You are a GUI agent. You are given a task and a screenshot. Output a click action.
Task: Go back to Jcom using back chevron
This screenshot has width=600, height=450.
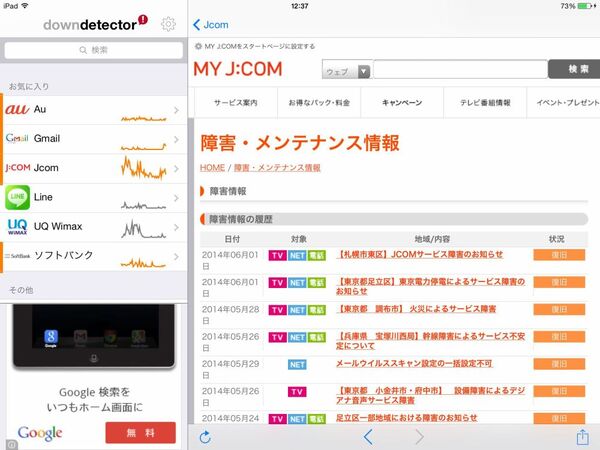coord(211,25)
